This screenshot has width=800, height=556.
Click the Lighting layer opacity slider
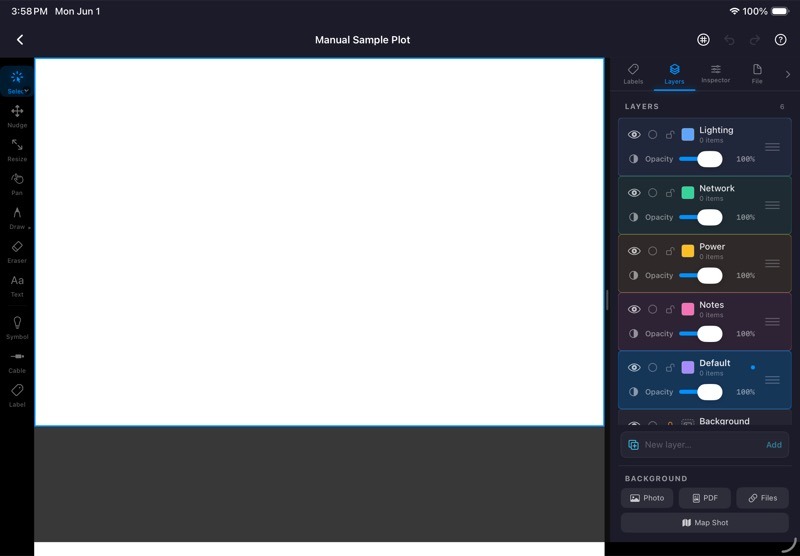pyautogui.click(x=701, y=159)
